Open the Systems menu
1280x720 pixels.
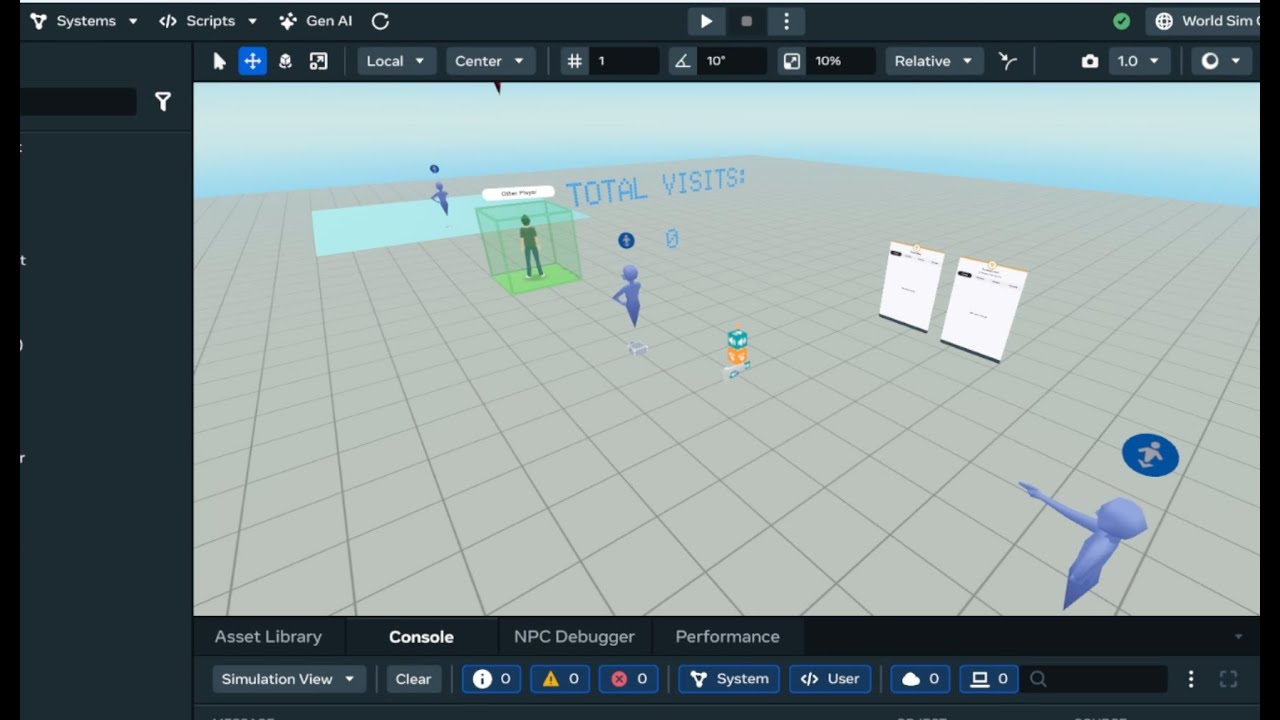click(84, 21)
